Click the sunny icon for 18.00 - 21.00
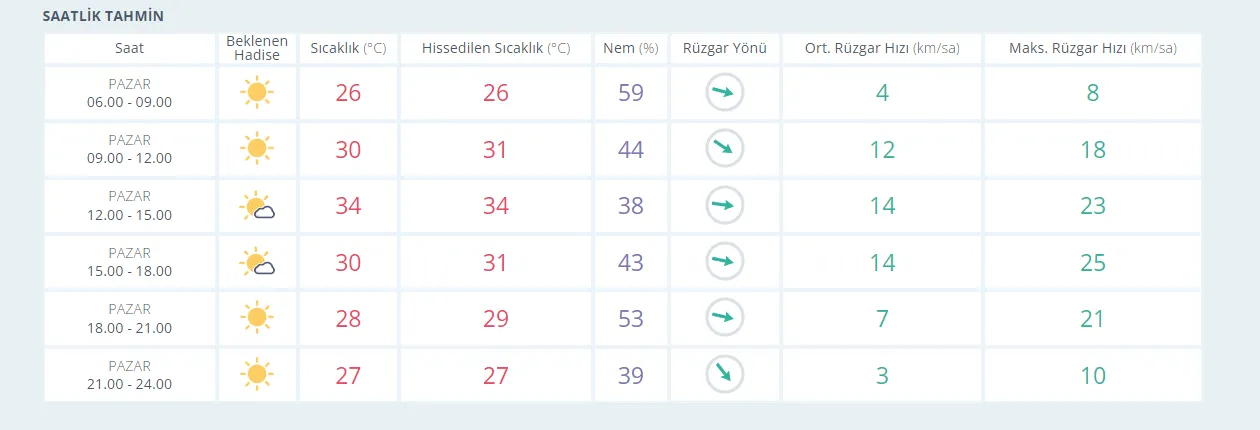 [x=257, y=319]
